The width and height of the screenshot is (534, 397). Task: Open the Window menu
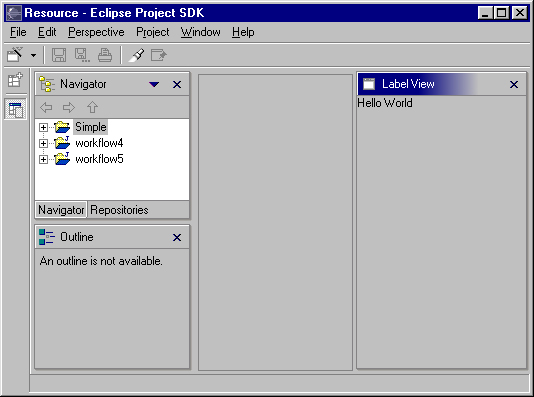[x=201, y=32]
